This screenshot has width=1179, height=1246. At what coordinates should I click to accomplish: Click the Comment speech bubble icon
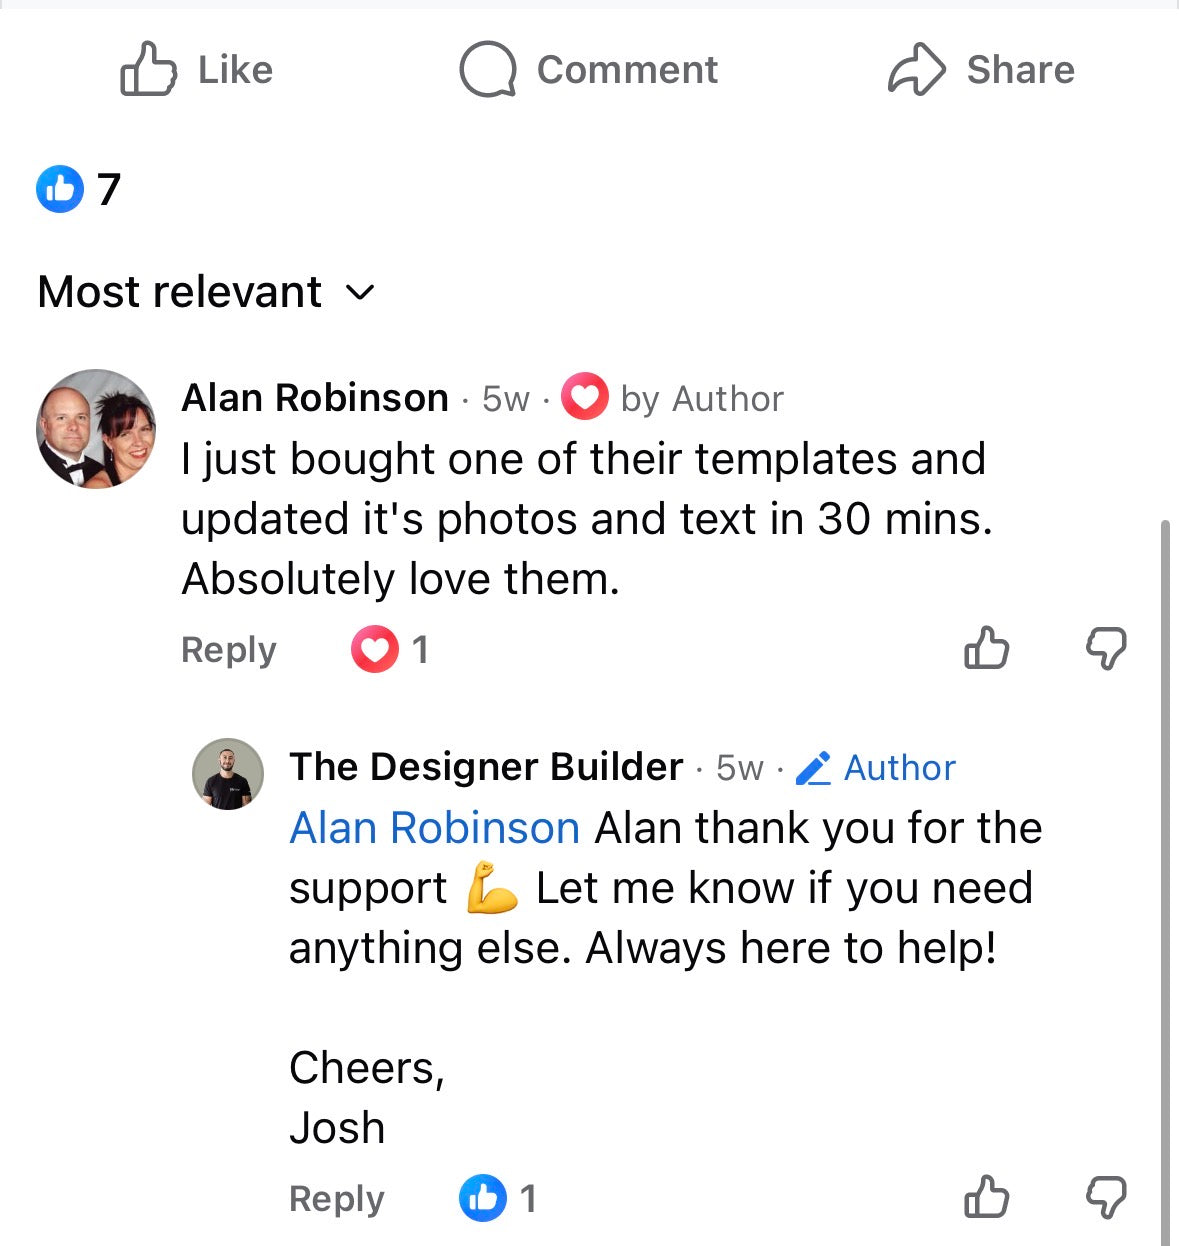click(487, 69)
